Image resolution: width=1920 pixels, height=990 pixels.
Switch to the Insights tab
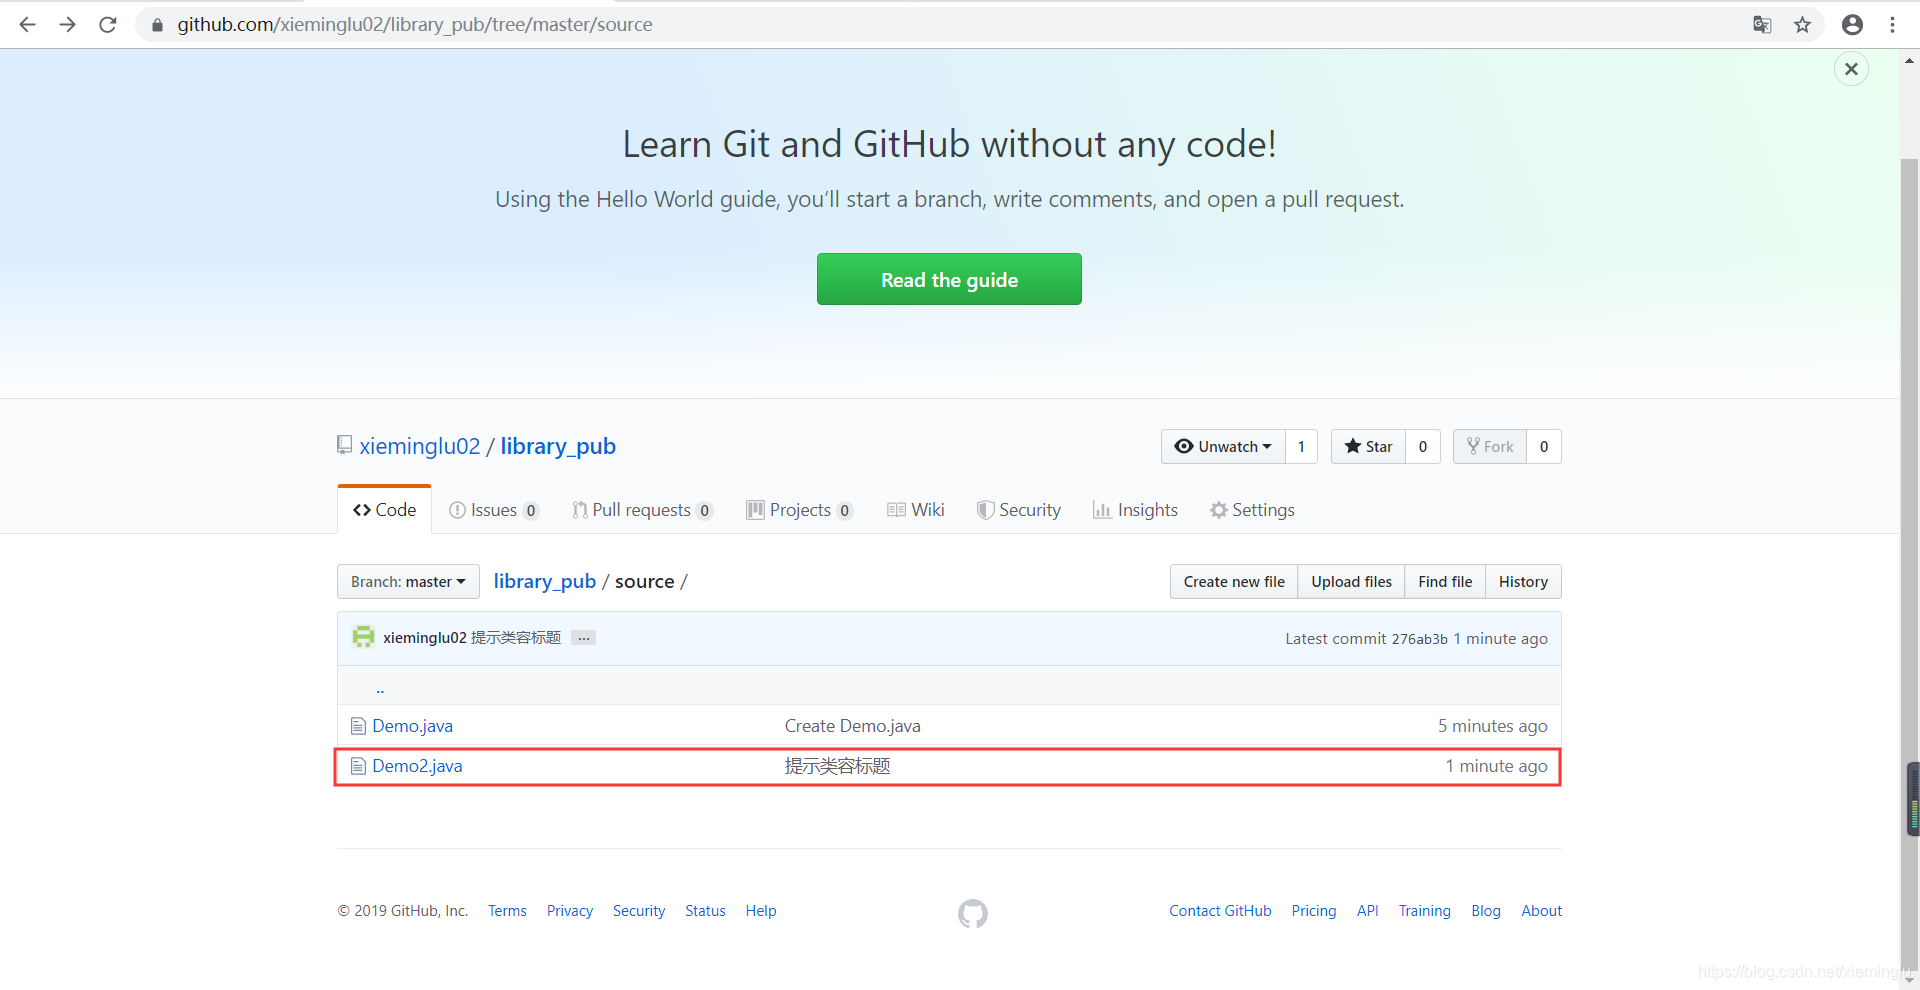pyautogui.click(x=1135, y=510)
